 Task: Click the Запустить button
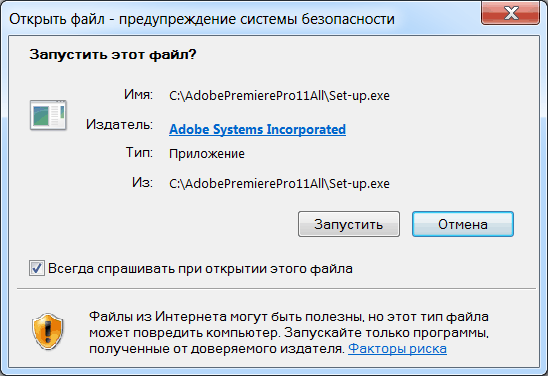pyautogui.click(x=349, y=224)
